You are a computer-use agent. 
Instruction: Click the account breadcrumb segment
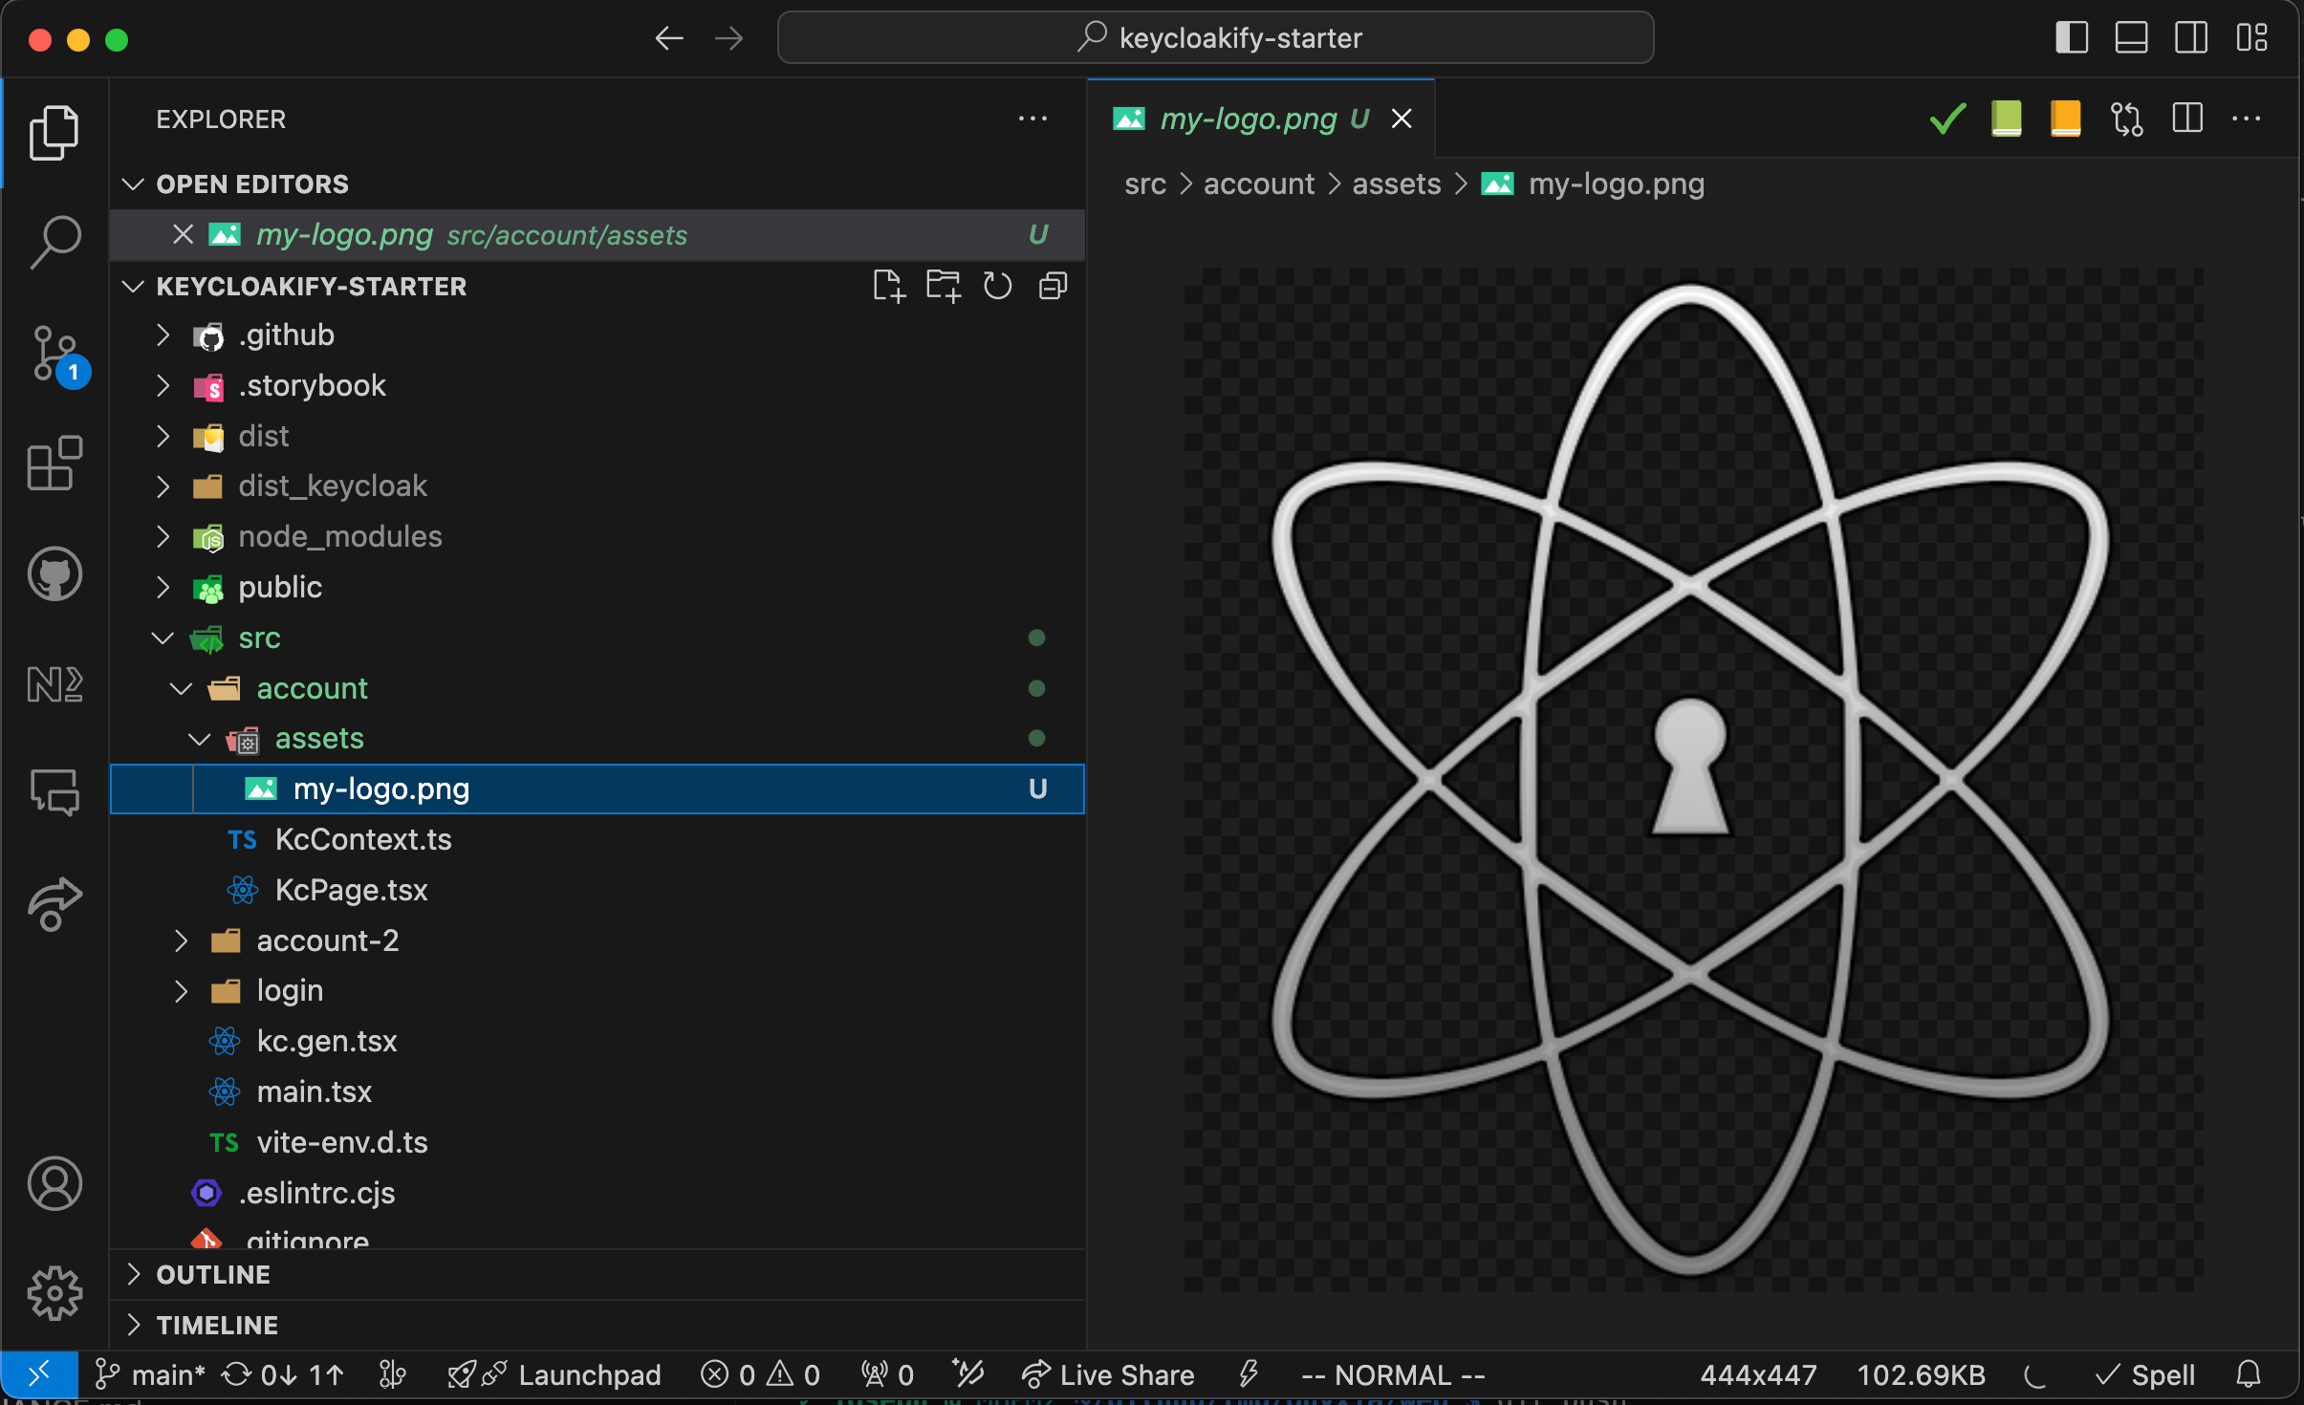[1258, 184]
